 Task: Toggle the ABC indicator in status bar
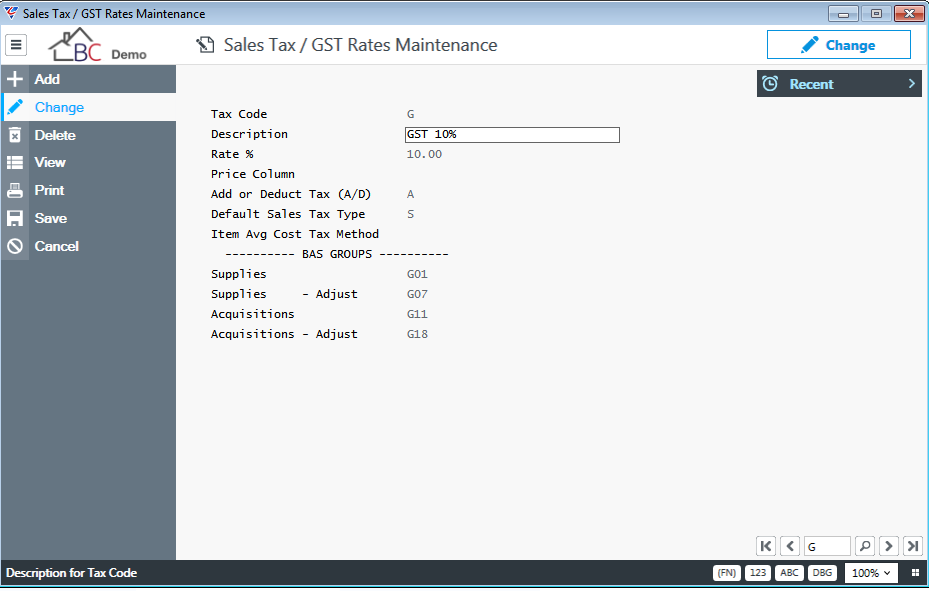click(x=789, y=573)
